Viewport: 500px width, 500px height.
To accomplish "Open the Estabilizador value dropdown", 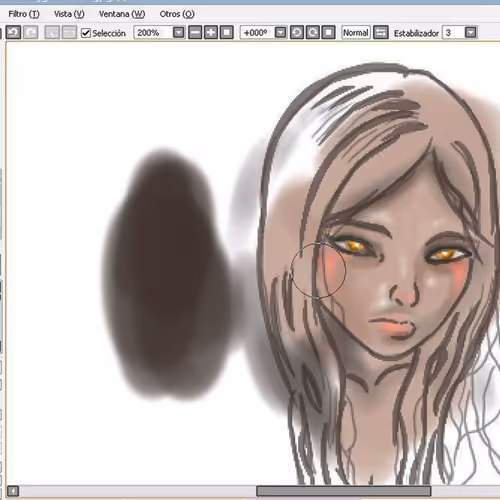I will [x=471, y=33].
